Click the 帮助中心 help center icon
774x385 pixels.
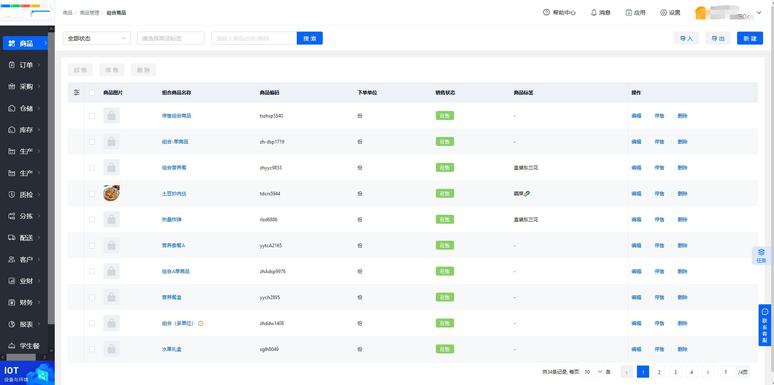click(546, 12)
